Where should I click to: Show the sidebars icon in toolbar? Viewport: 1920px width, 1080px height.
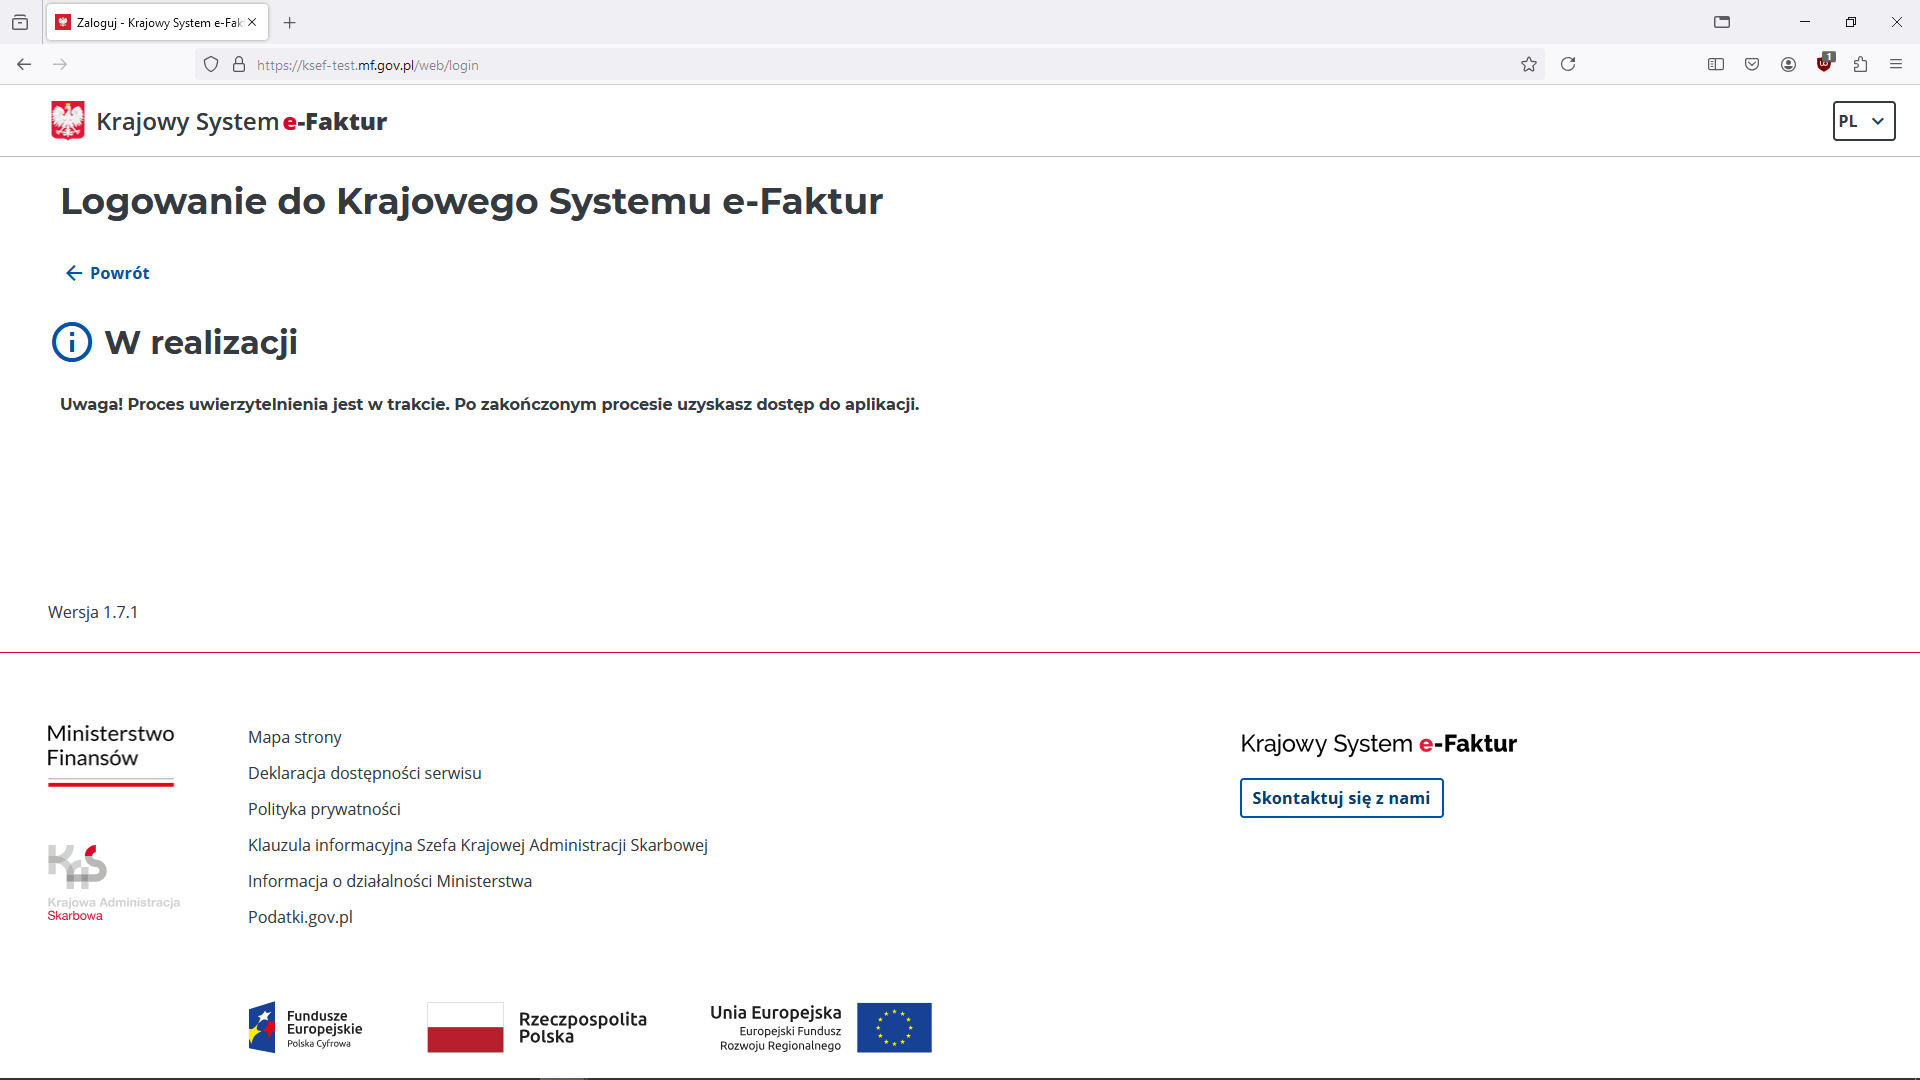tap(1716, 65)
